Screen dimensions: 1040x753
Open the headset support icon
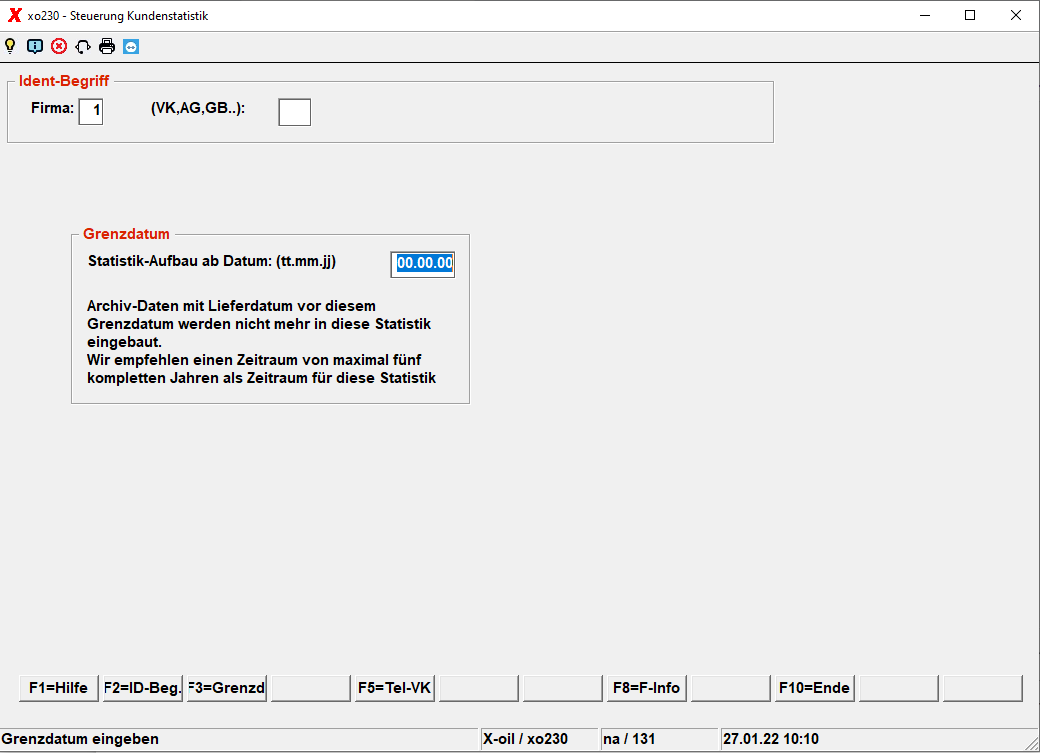pos(83,46)
